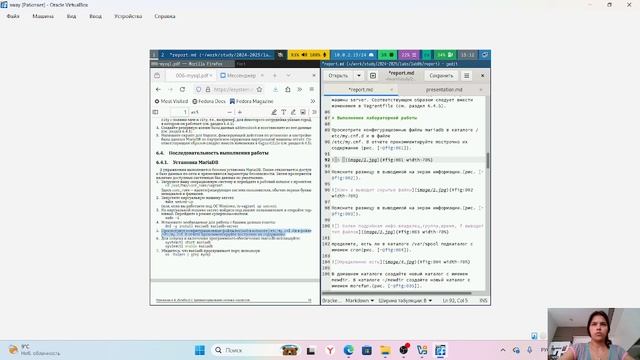Open the Машина menu in VirtualBox
640x360 pixels.
43,16
